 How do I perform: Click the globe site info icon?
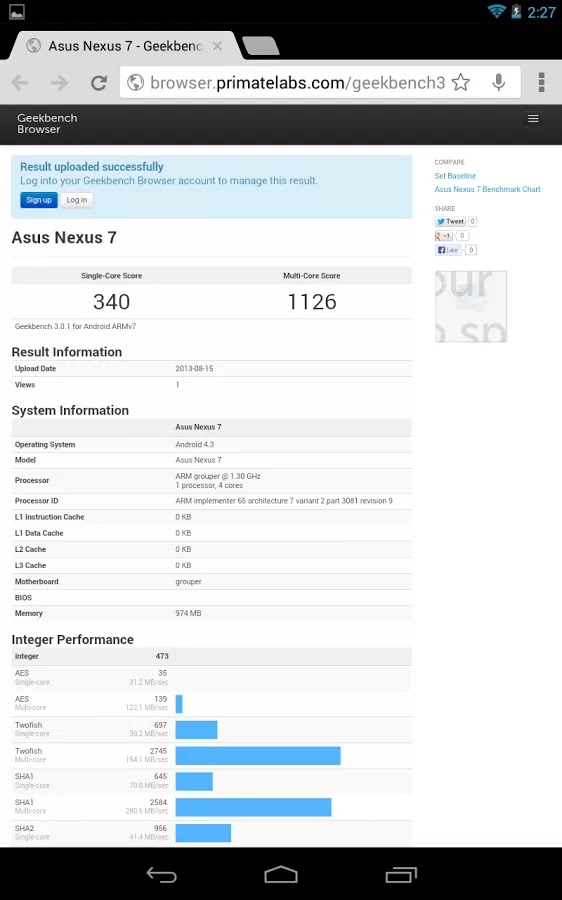(x=135, y=83)
